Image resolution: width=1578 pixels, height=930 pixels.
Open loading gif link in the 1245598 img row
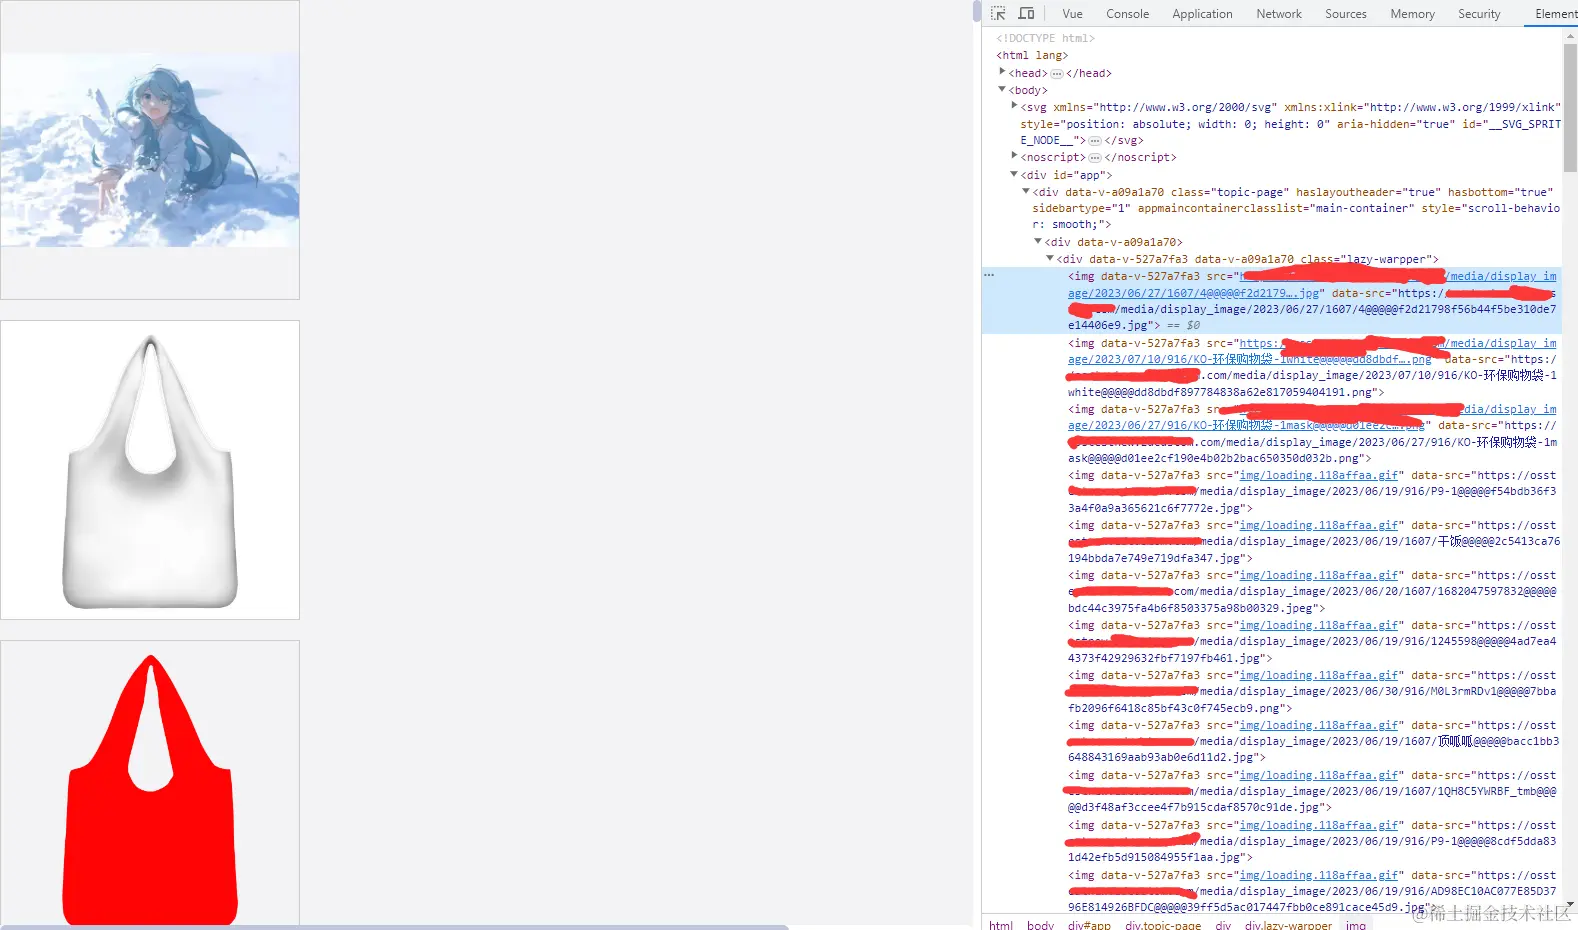(x=1319, y=625)
